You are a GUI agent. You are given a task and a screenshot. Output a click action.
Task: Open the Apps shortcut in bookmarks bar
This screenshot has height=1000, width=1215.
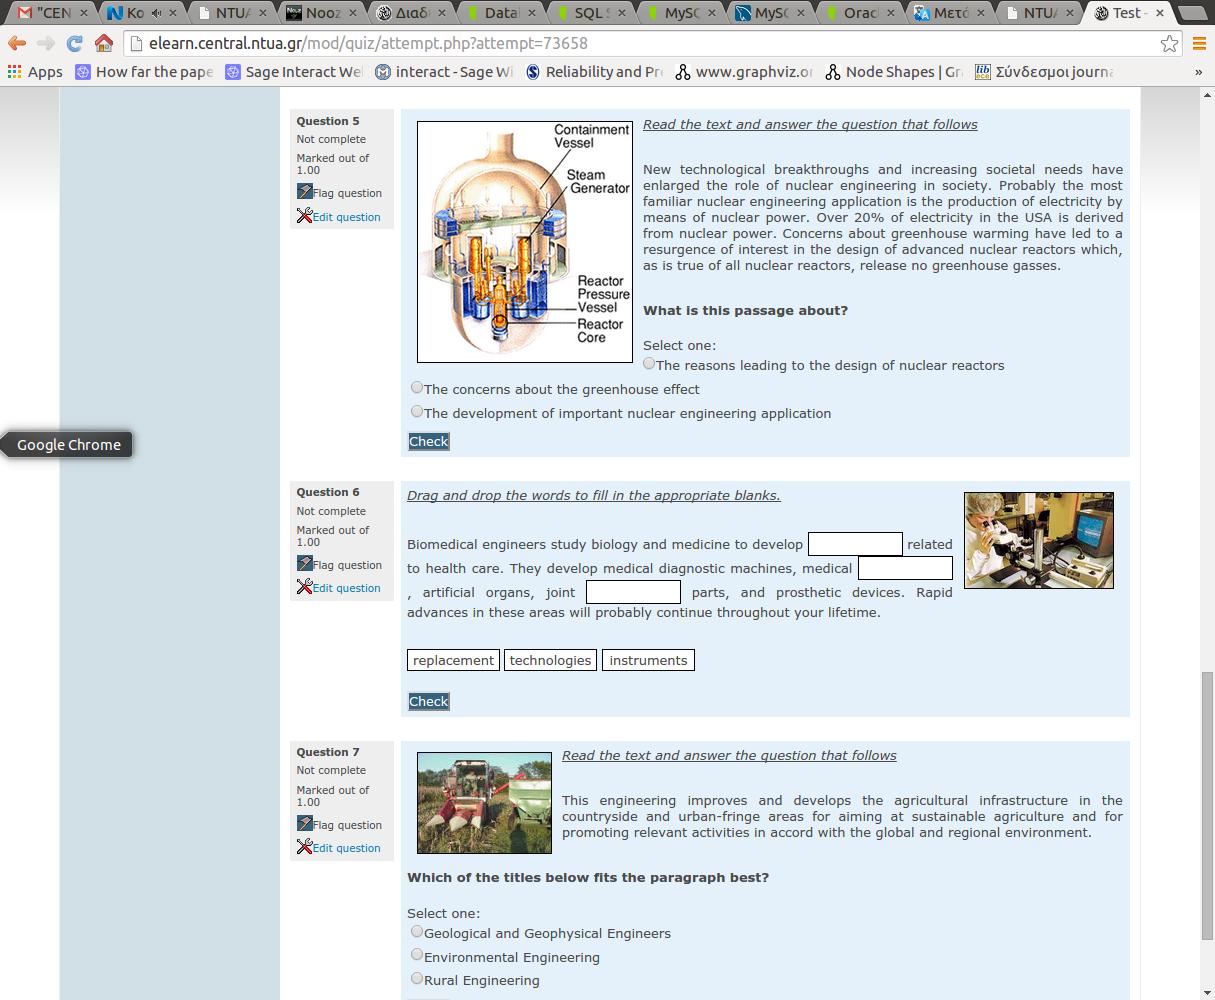pos(35,72)
